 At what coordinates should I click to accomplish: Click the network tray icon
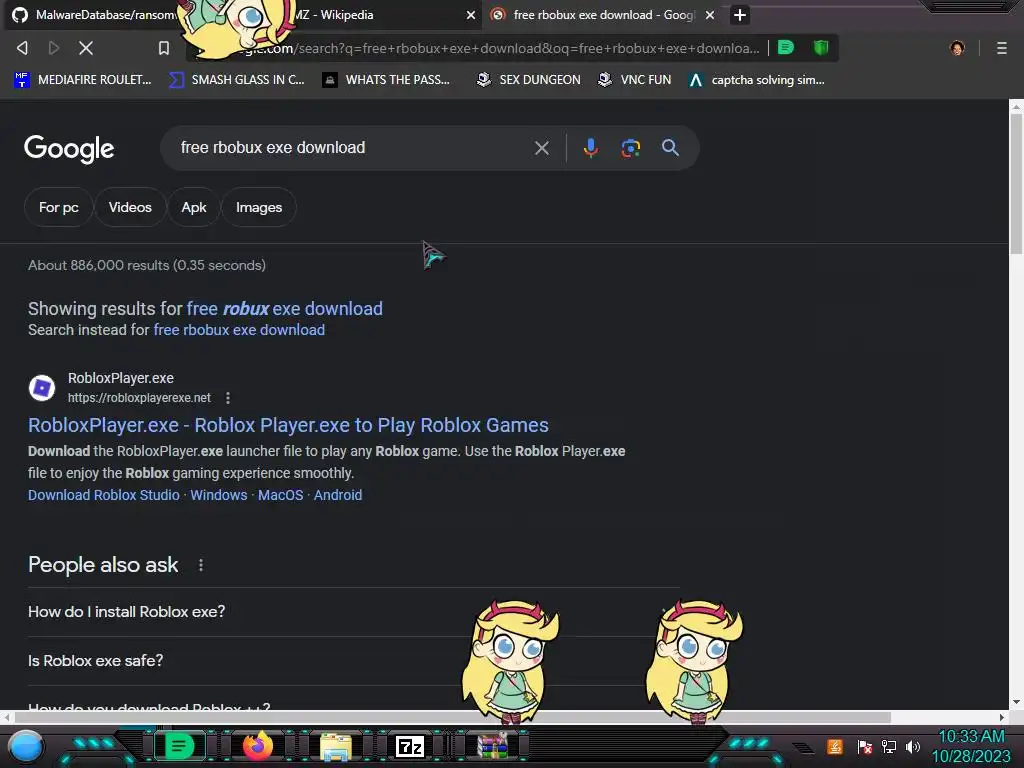[888, 746]
